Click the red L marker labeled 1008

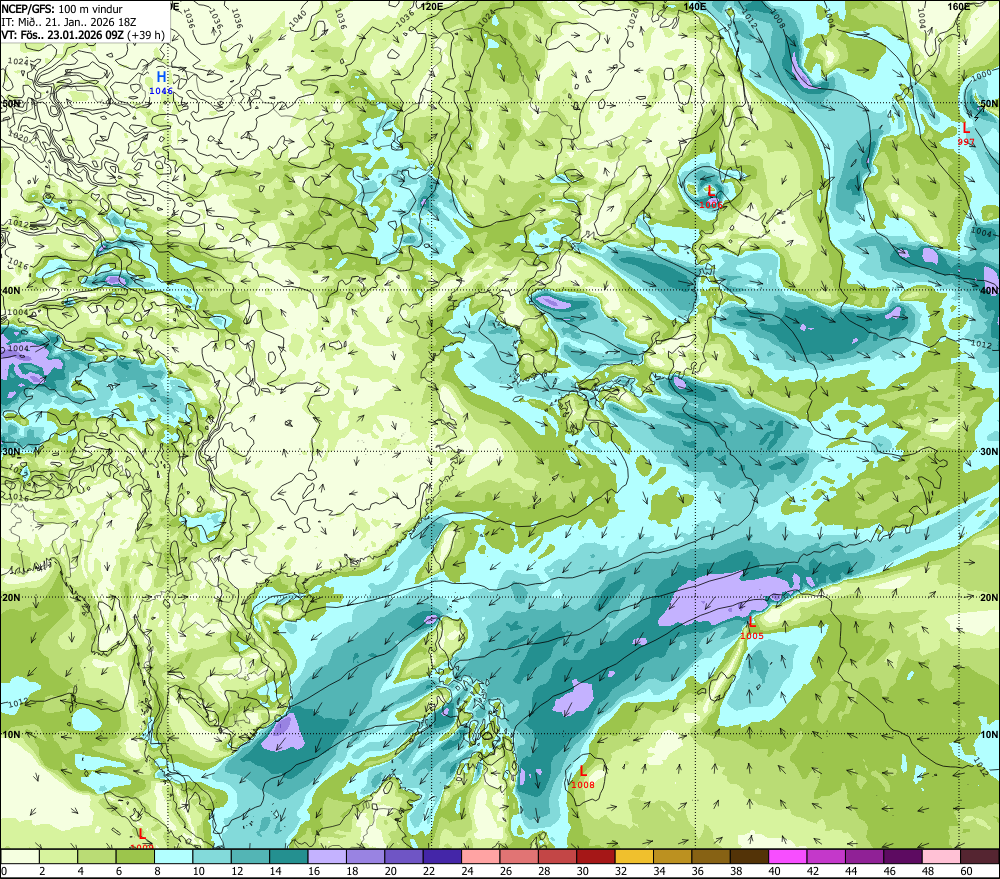point(583,771)
